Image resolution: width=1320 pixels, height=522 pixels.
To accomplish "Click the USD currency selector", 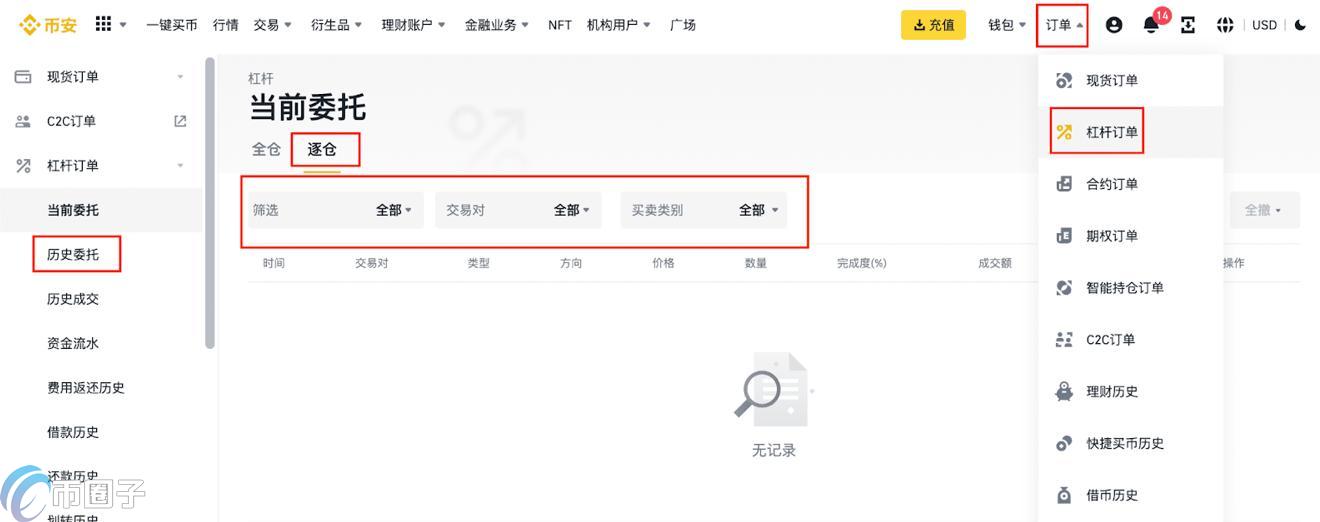I will point(1265,25).
